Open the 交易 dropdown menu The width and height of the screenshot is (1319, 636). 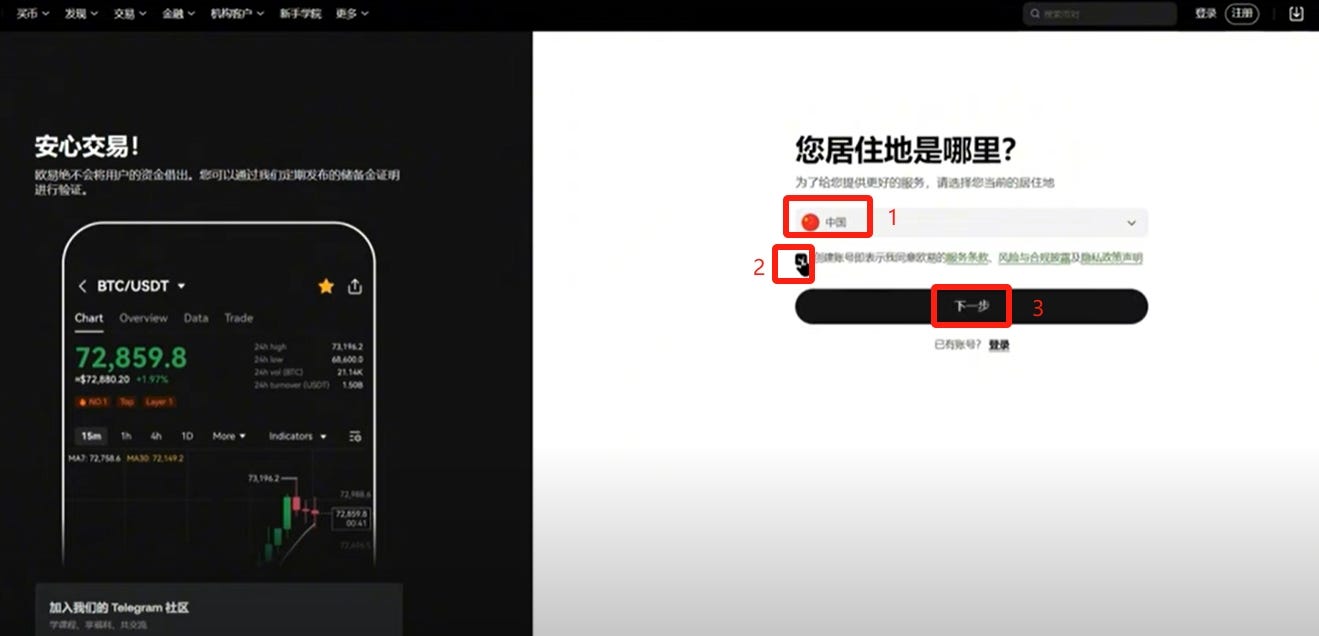point(130,14)
